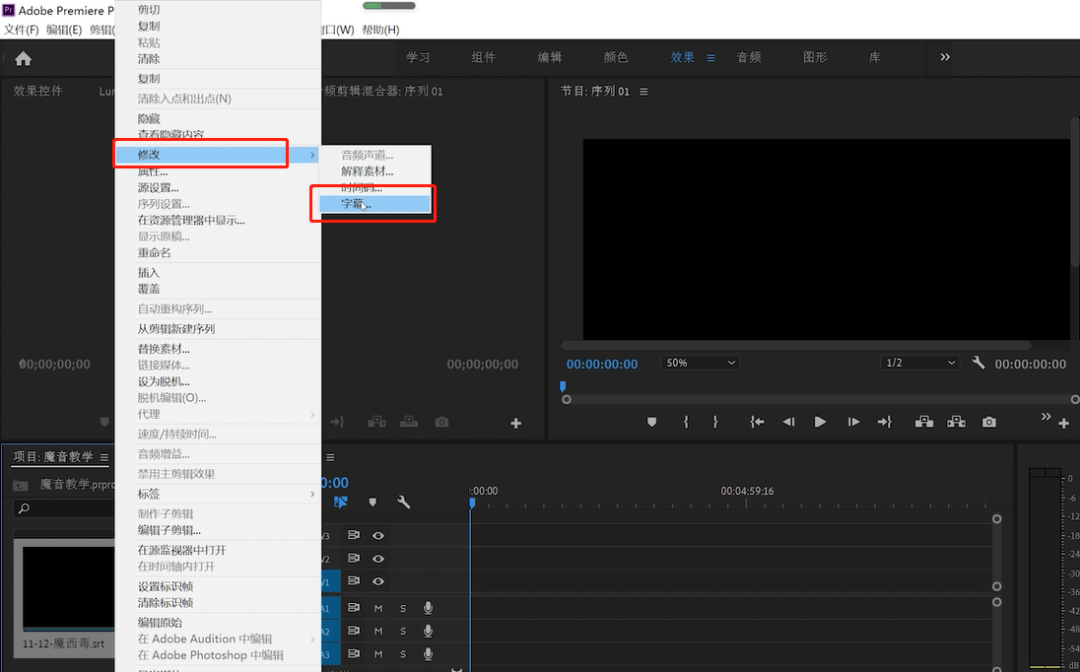Open Program monitor wrench settings

pos(978,362)
